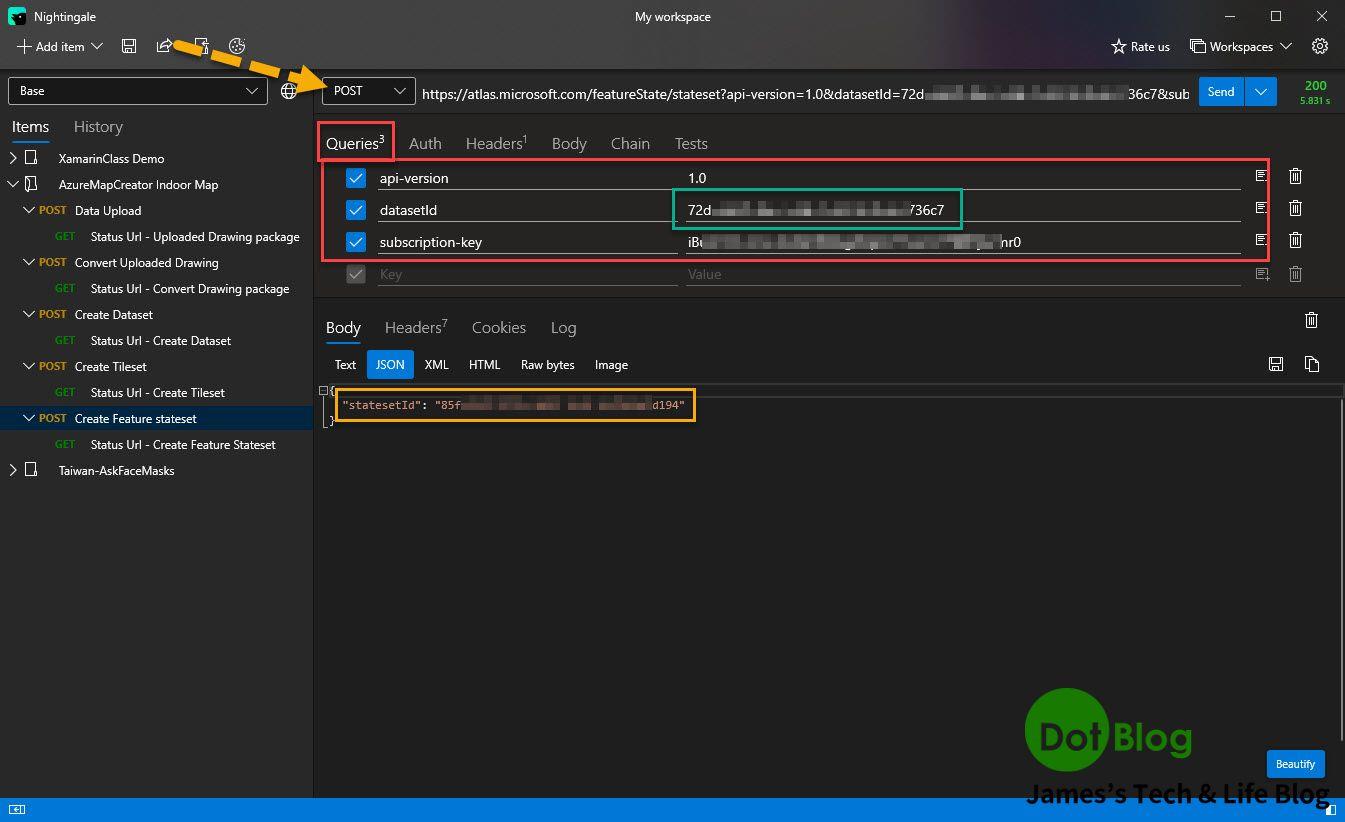
Task: Delete the datasetId query row
Action: 1295,208
